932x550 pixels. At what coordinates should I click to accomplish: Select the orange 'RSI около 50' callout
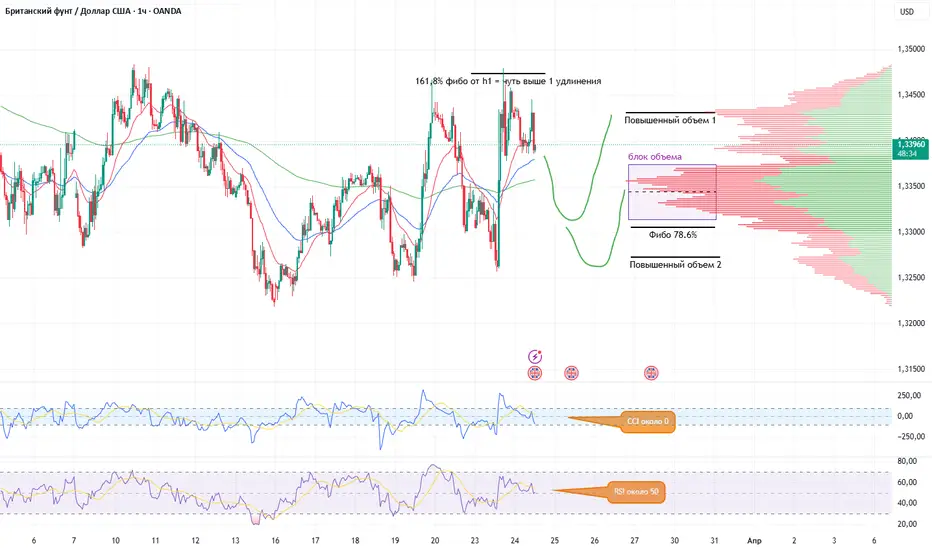[637, 492]
